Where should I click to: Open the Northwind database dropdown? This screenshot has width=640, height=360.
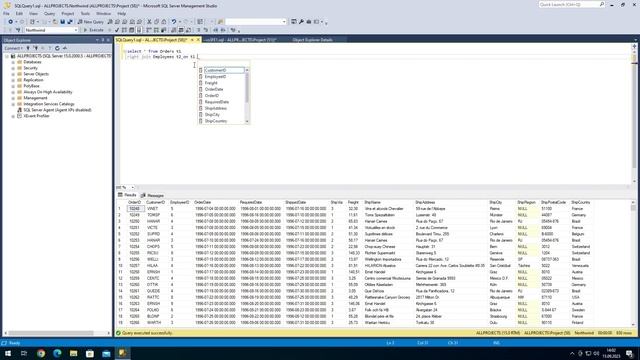click(x=76, y=30)
